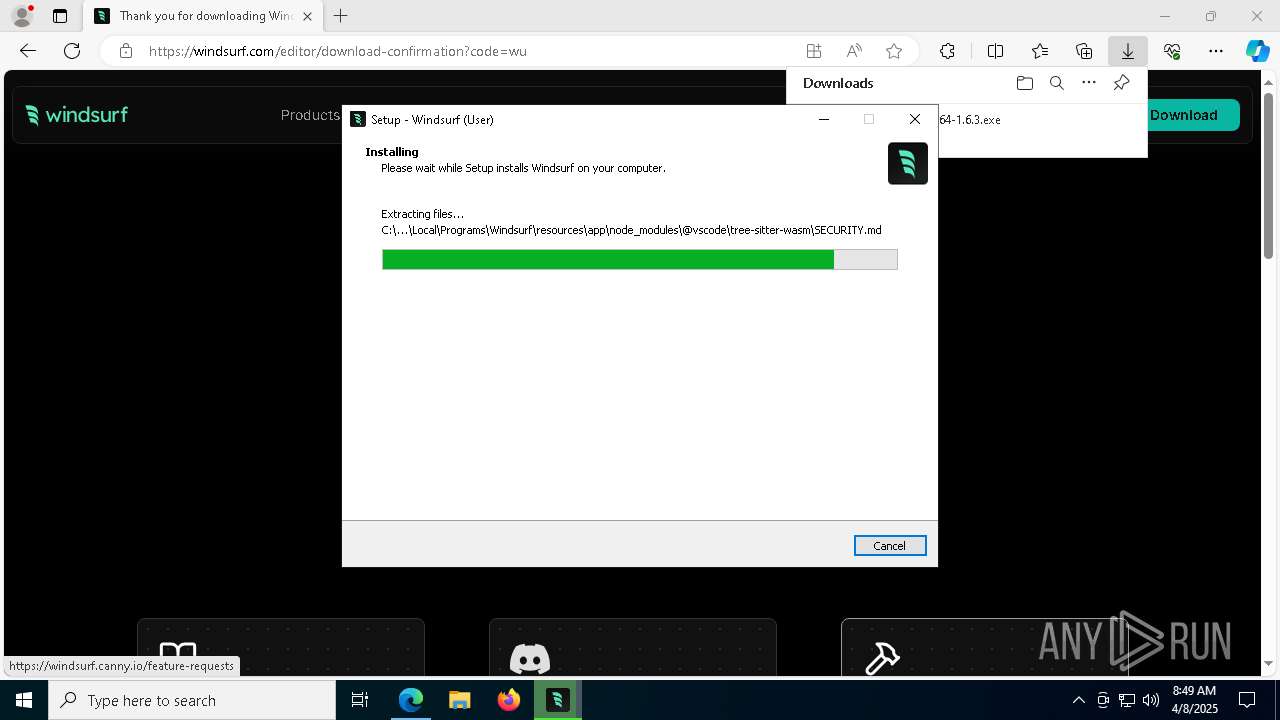View site information lock icon
This screenshot has height=720, width=1280.
pyautogui.click(x=126, y=51)
